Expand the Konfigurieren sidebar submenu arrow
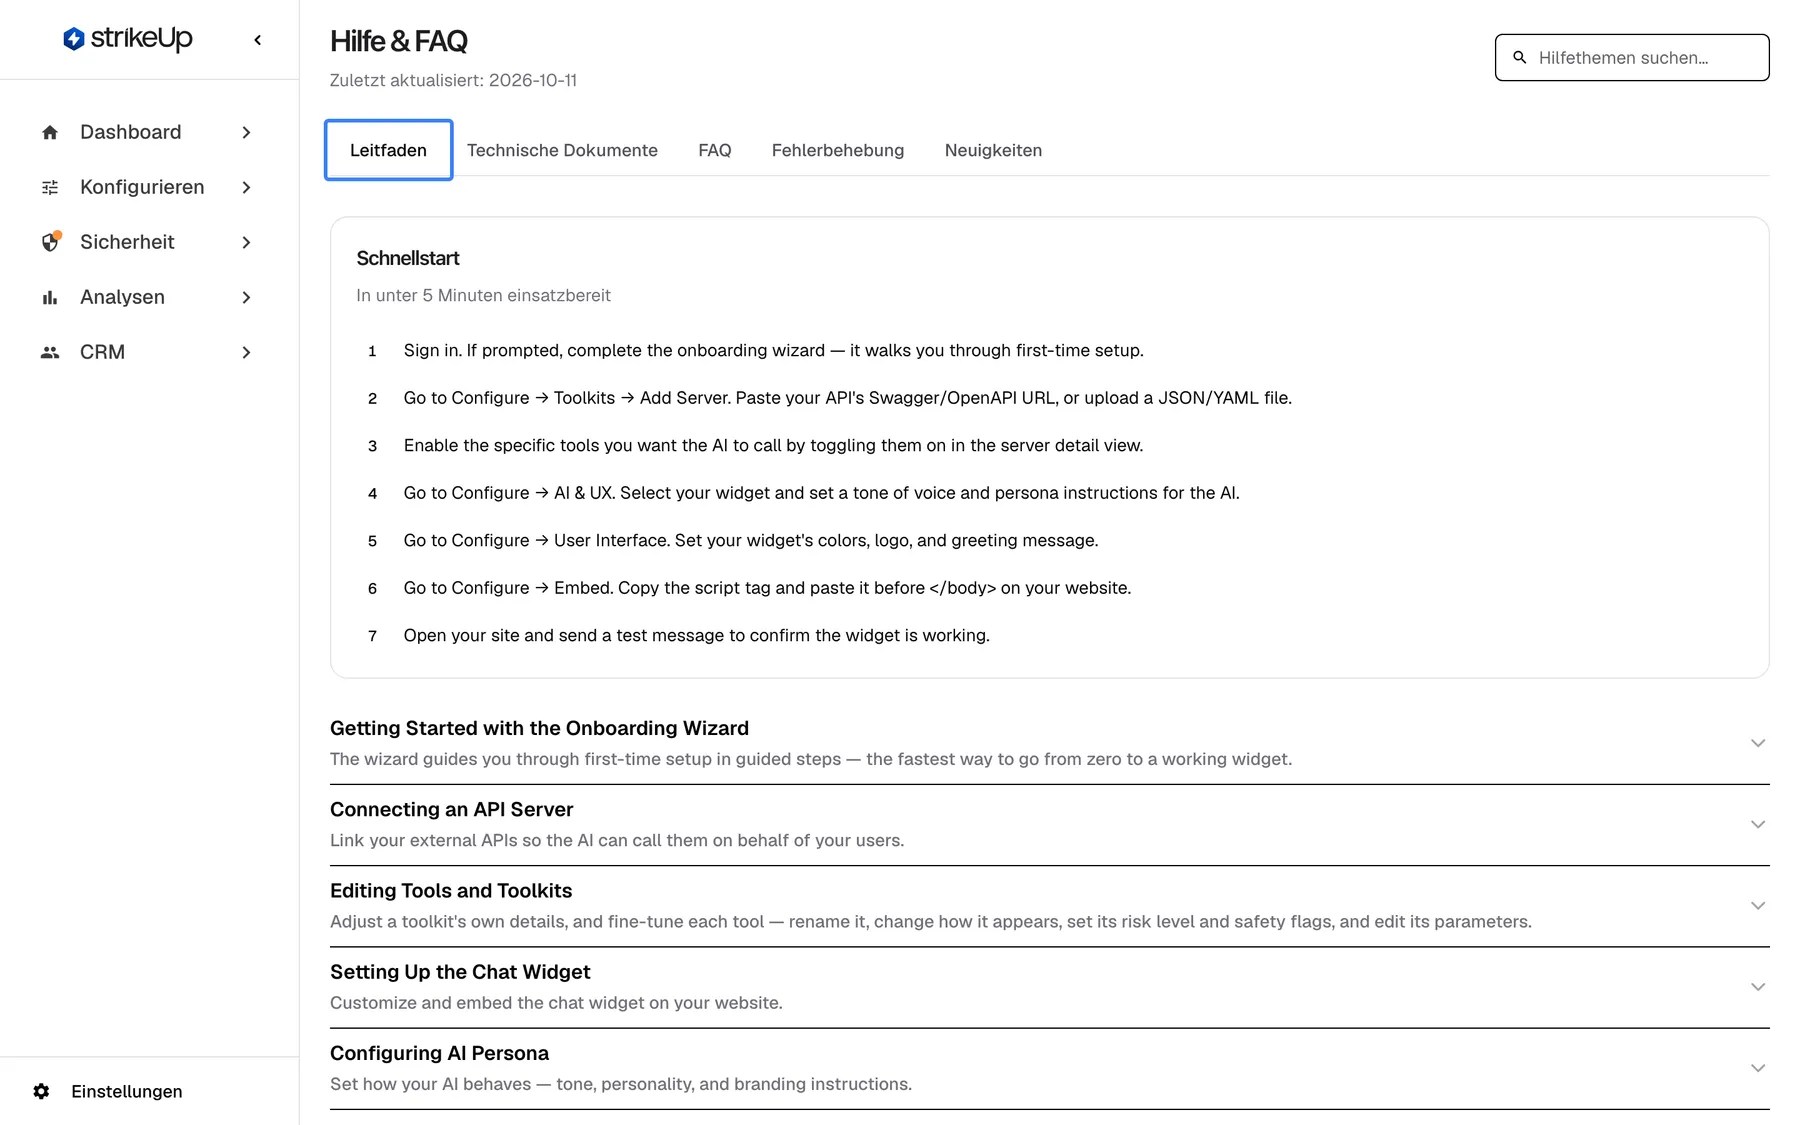The height and width of the screenshot is (1125, 1800). point(246,187)
